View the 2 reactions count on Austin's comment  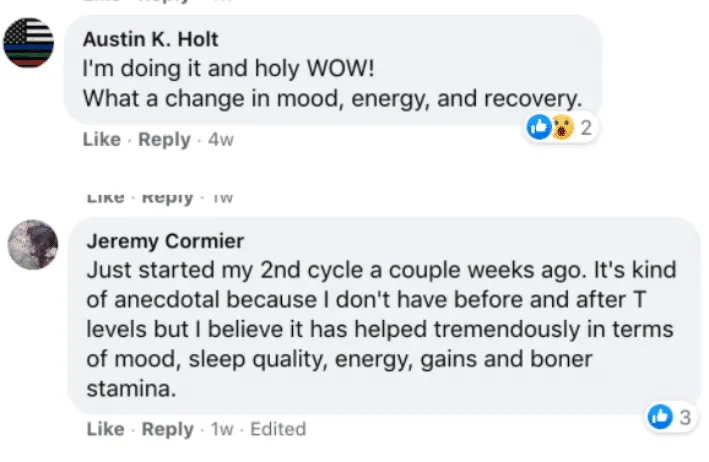tap(586, 128)
